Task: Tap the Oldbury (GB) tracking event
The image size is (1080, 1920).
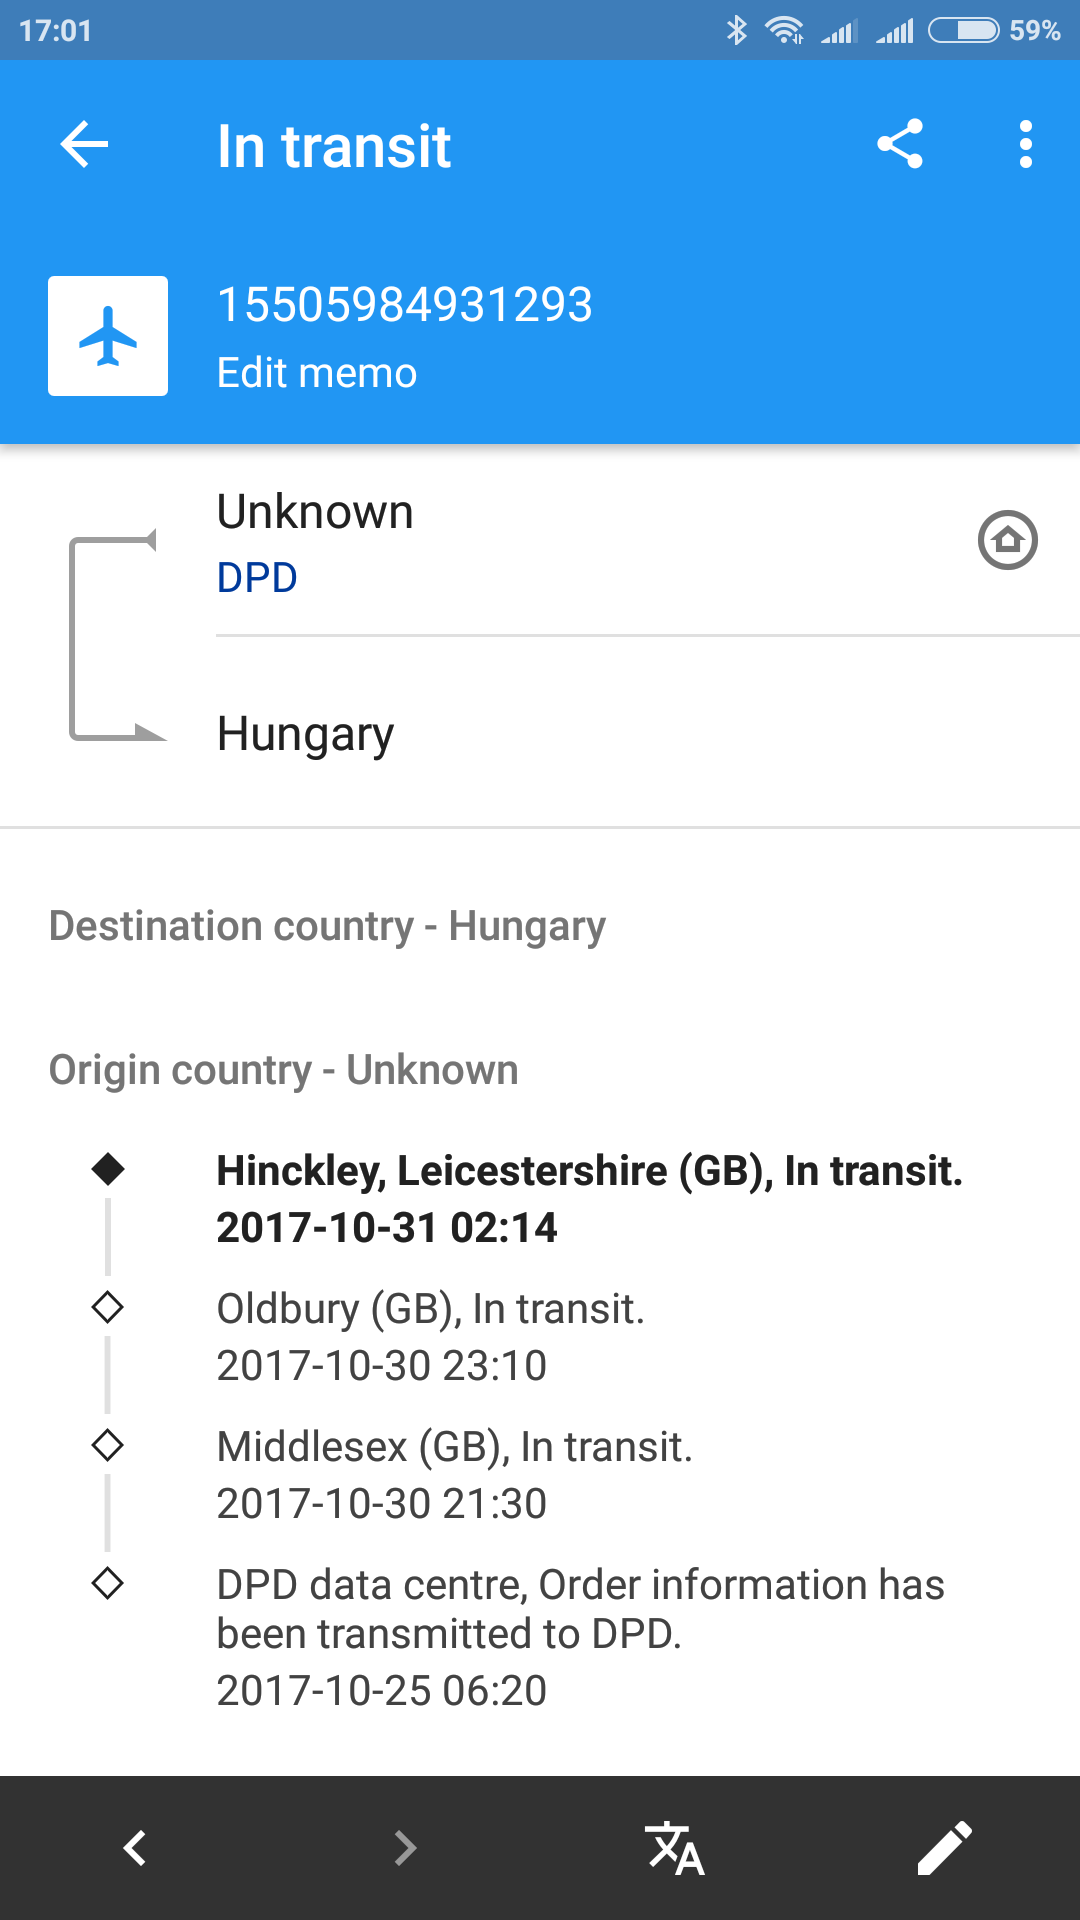Action: pos(431,1336)
